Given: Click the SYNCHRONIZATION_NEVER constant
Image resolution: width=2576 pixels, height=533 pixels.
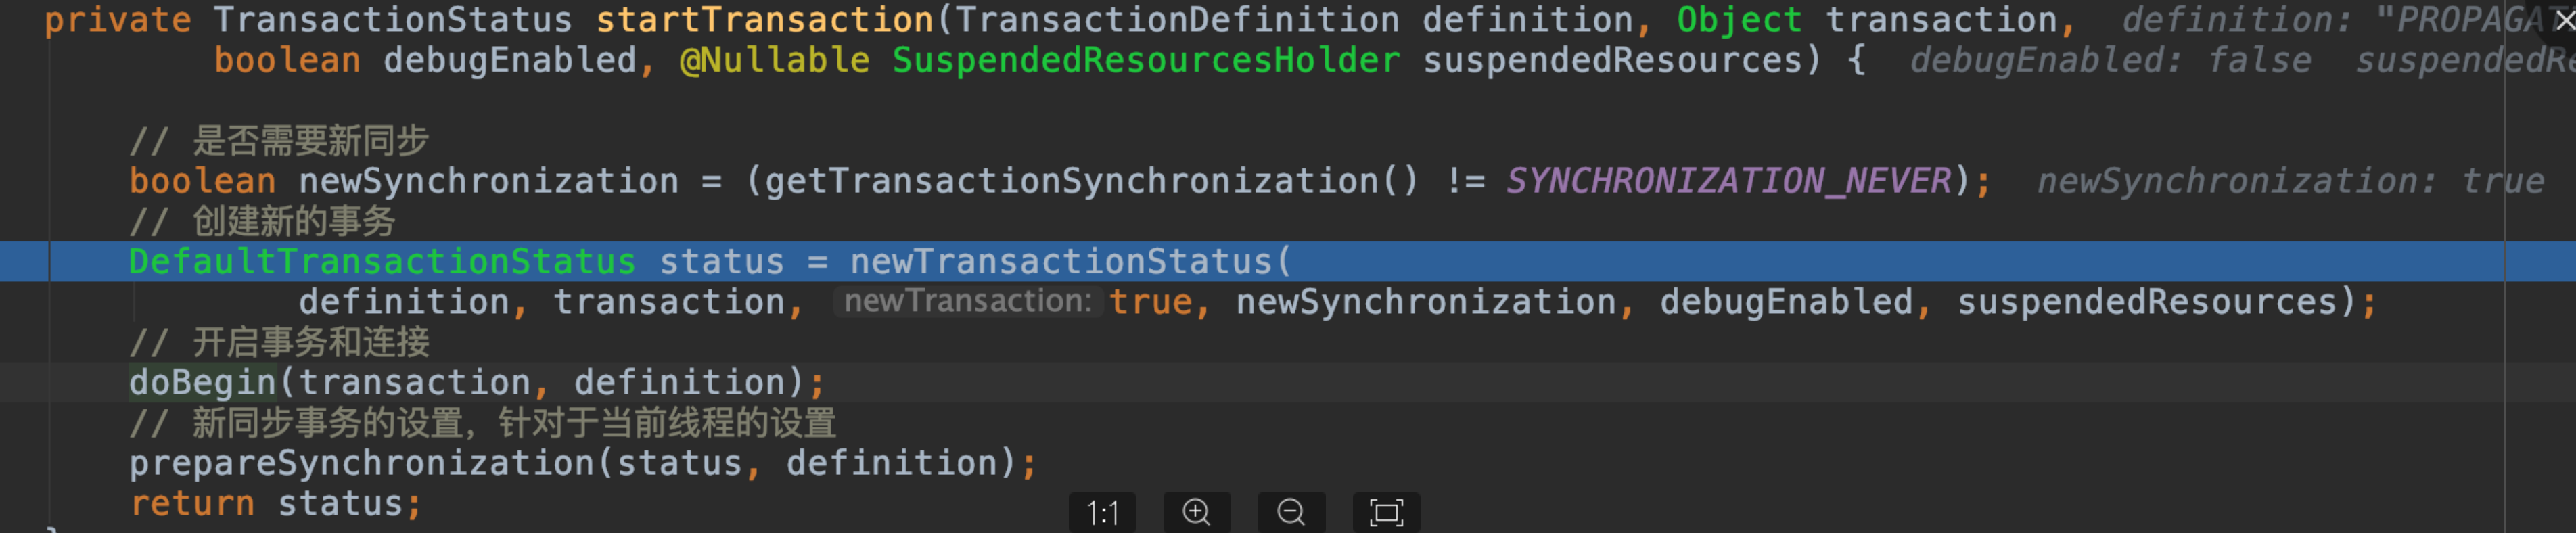Looking at the screenshot, I should (x=1729, y=181).
